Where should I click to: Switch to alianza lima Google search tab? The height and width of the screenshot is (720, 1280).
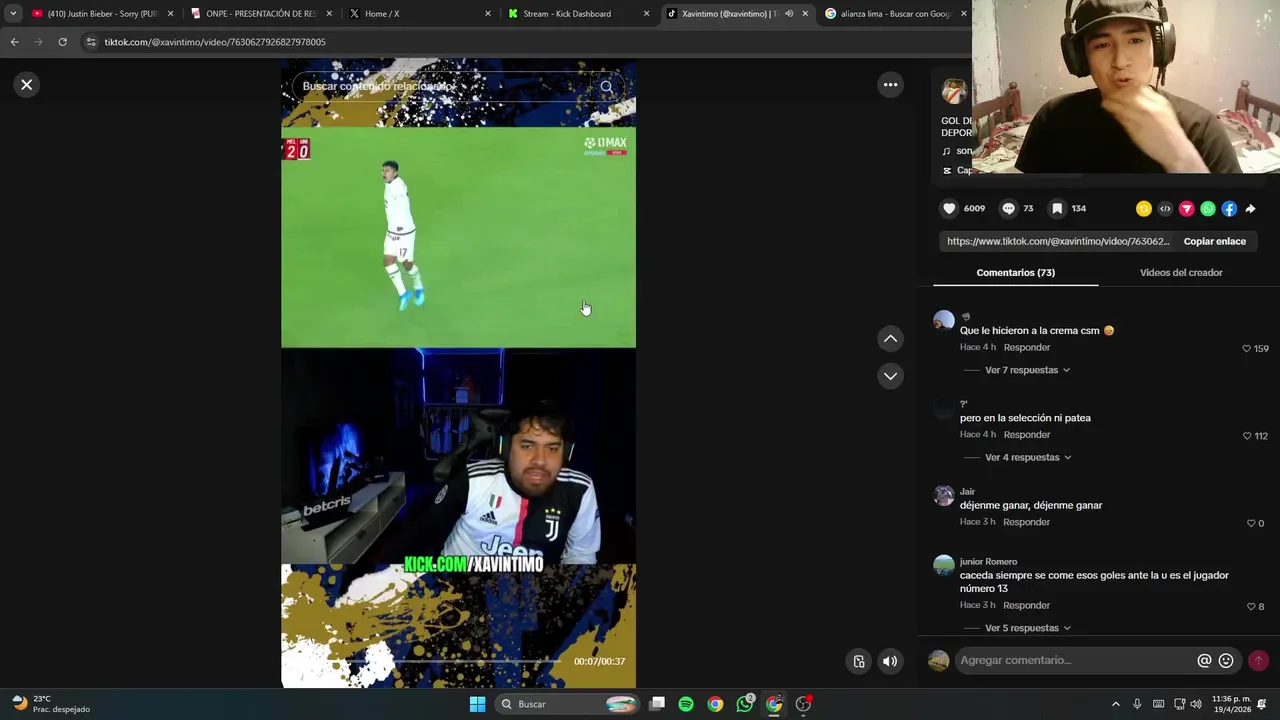(x=893, y=14)
